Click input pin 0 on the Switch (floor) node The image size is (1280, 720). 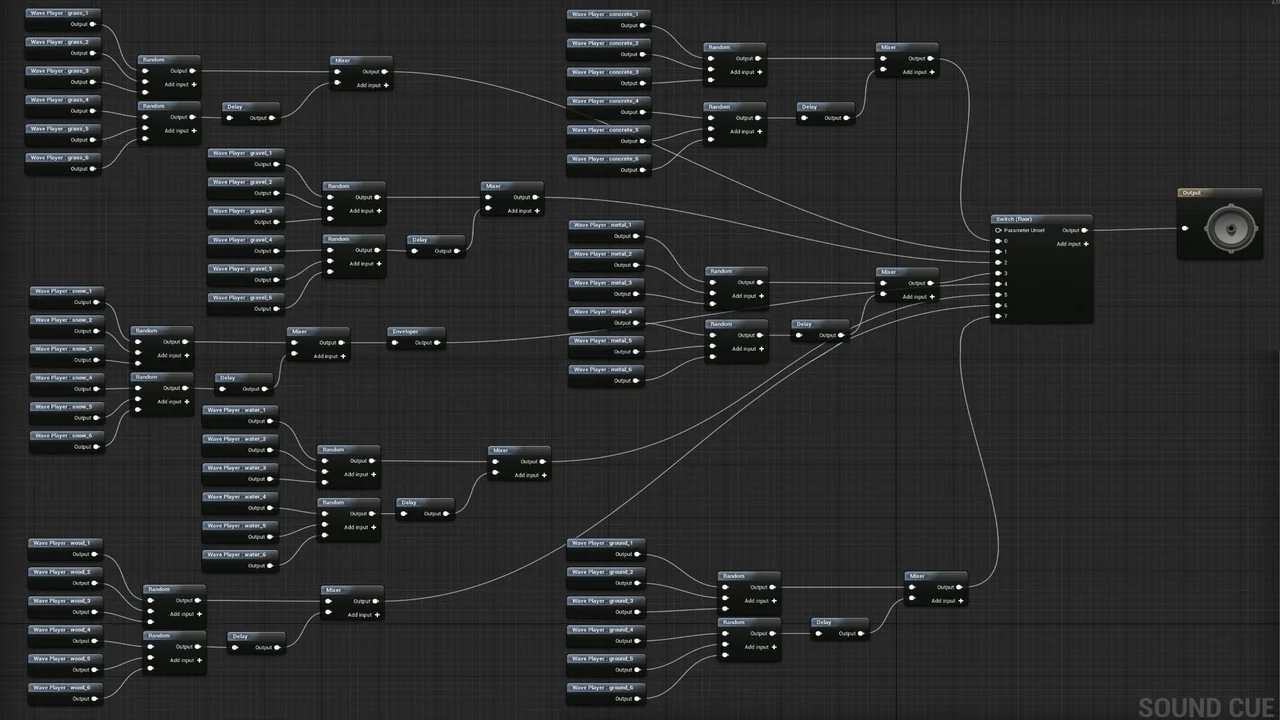pos(998,241)
